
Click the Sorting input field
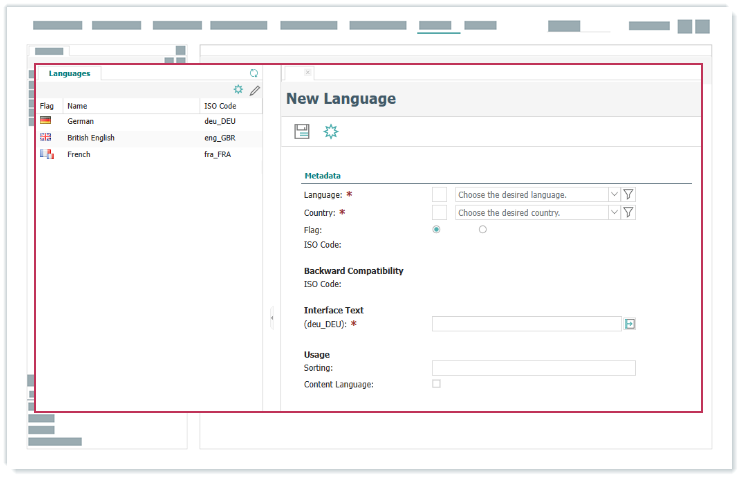[533, 368]
